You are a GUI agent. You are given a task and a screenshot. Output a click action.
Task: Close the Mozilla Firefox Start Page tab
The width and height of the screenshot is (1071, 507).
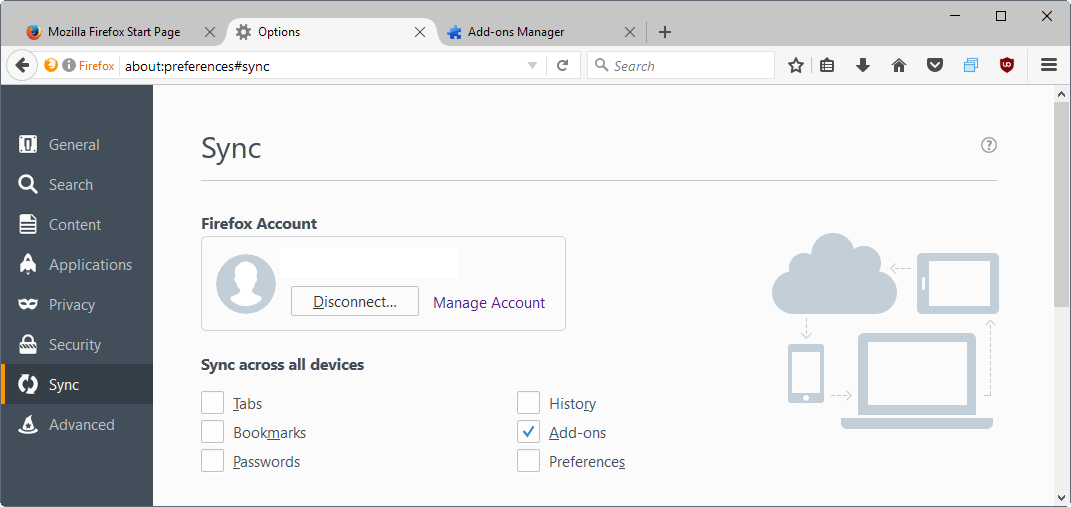210,32
